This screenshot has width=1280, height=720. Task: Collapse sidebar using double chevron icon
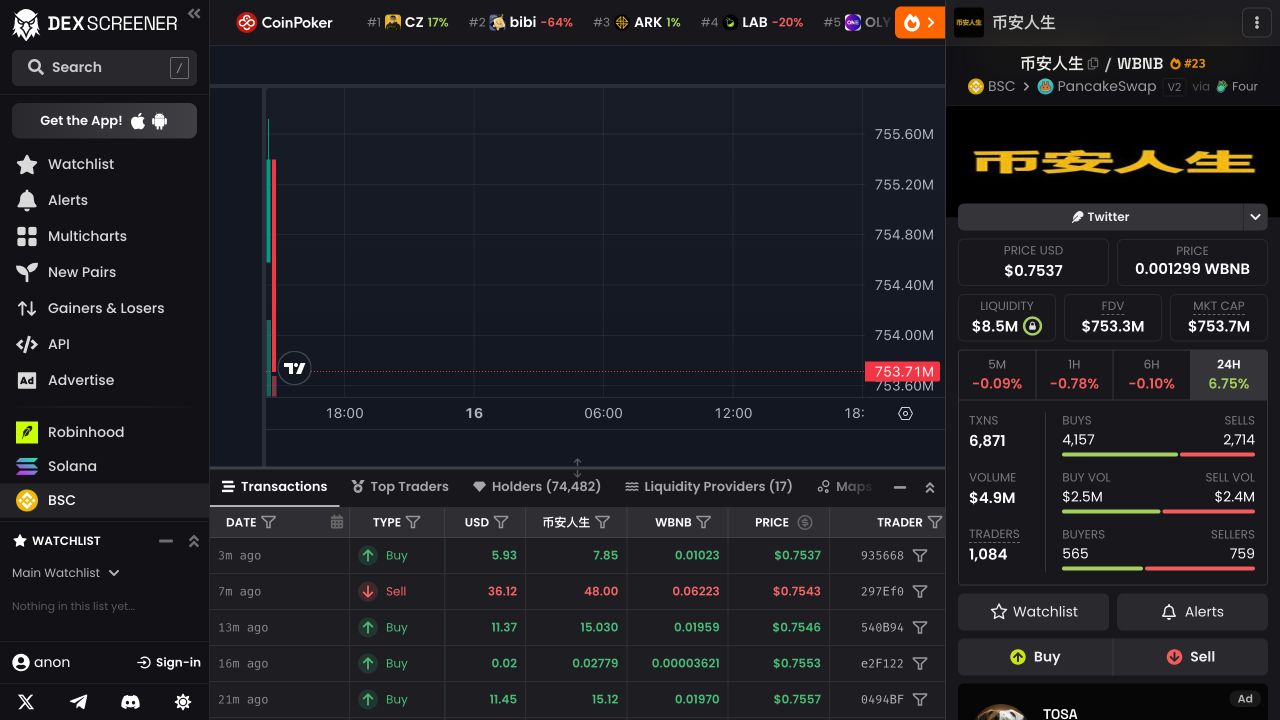[x=194, y=13]
